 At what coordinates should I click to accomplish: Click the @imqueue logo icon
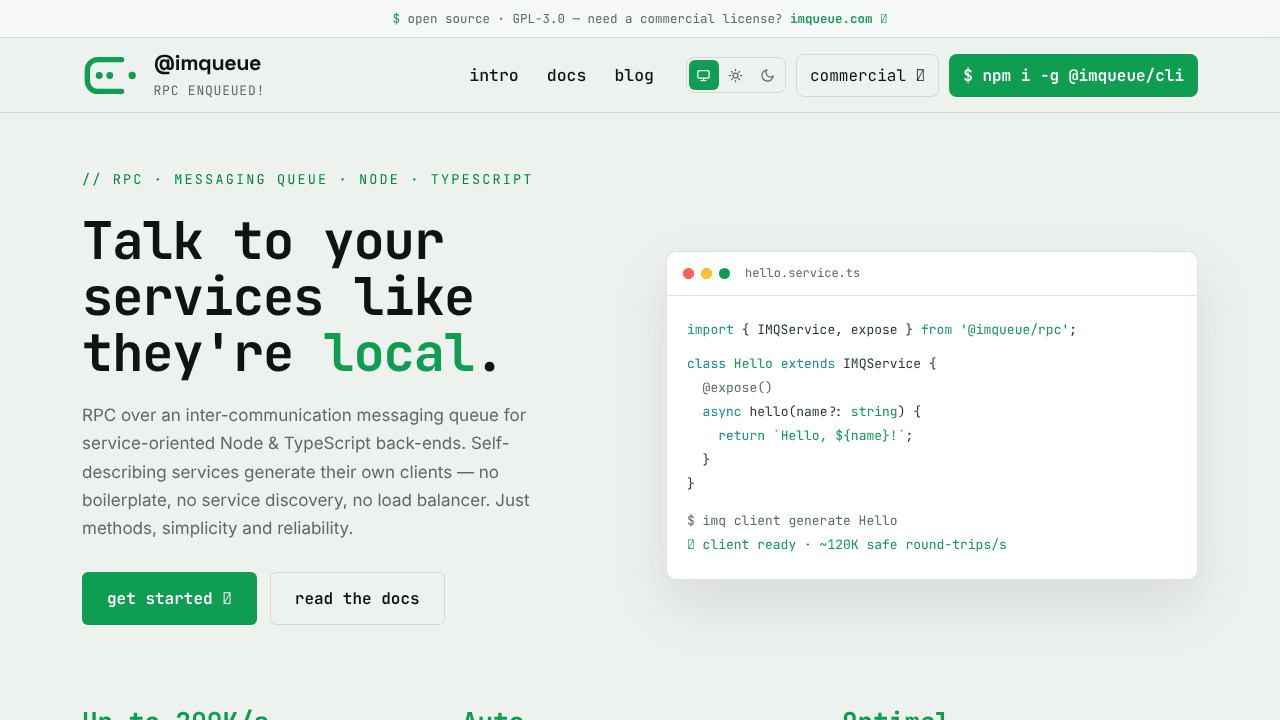point(110,75)
